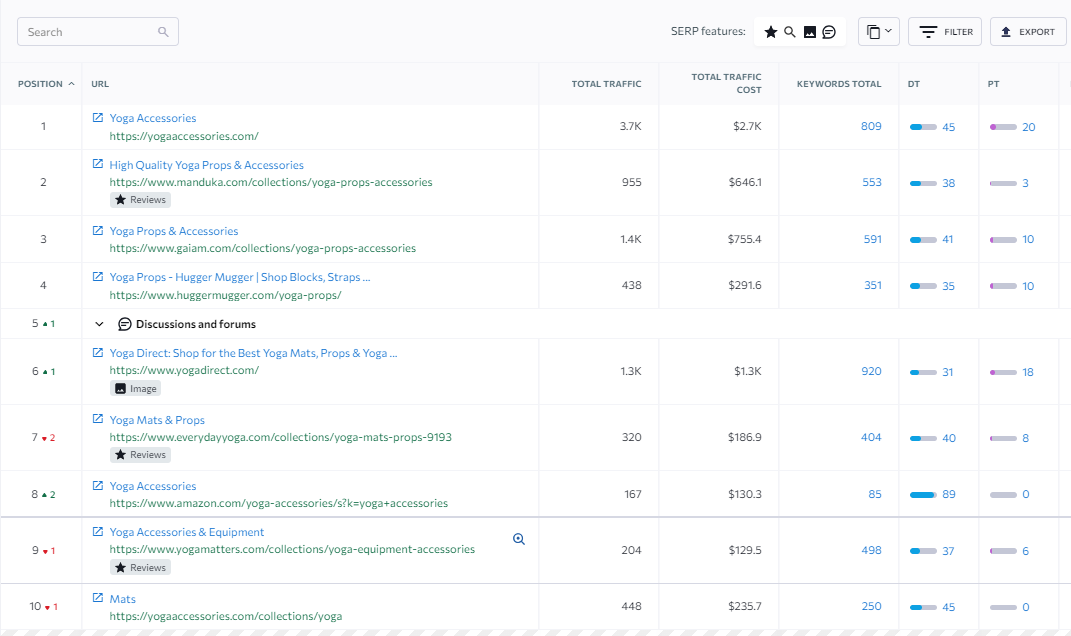Open the Yoga Accessories title link at position 1
Screen dimensions: 1071x636
[x=153, y=118]
